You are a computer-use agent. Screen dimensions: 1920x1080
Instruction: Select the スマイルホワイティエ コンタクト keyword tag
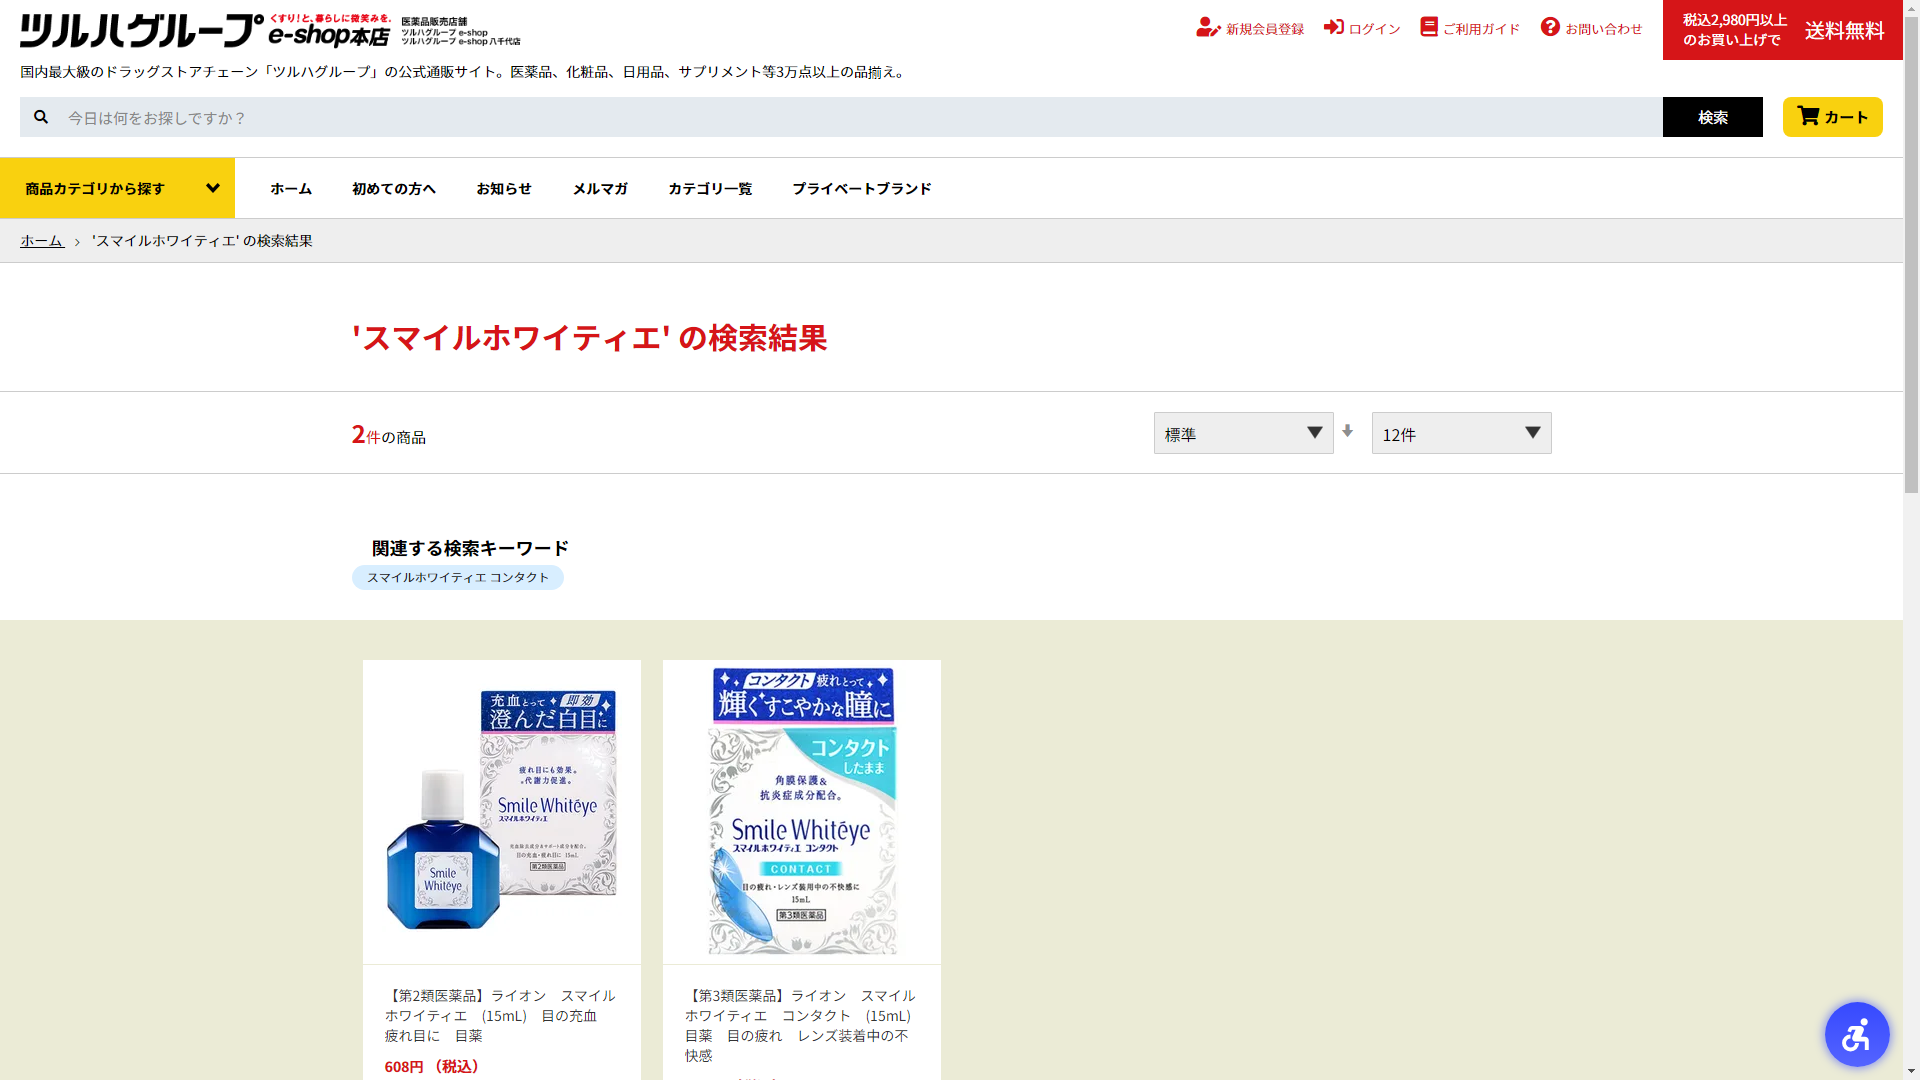point(457,578)
